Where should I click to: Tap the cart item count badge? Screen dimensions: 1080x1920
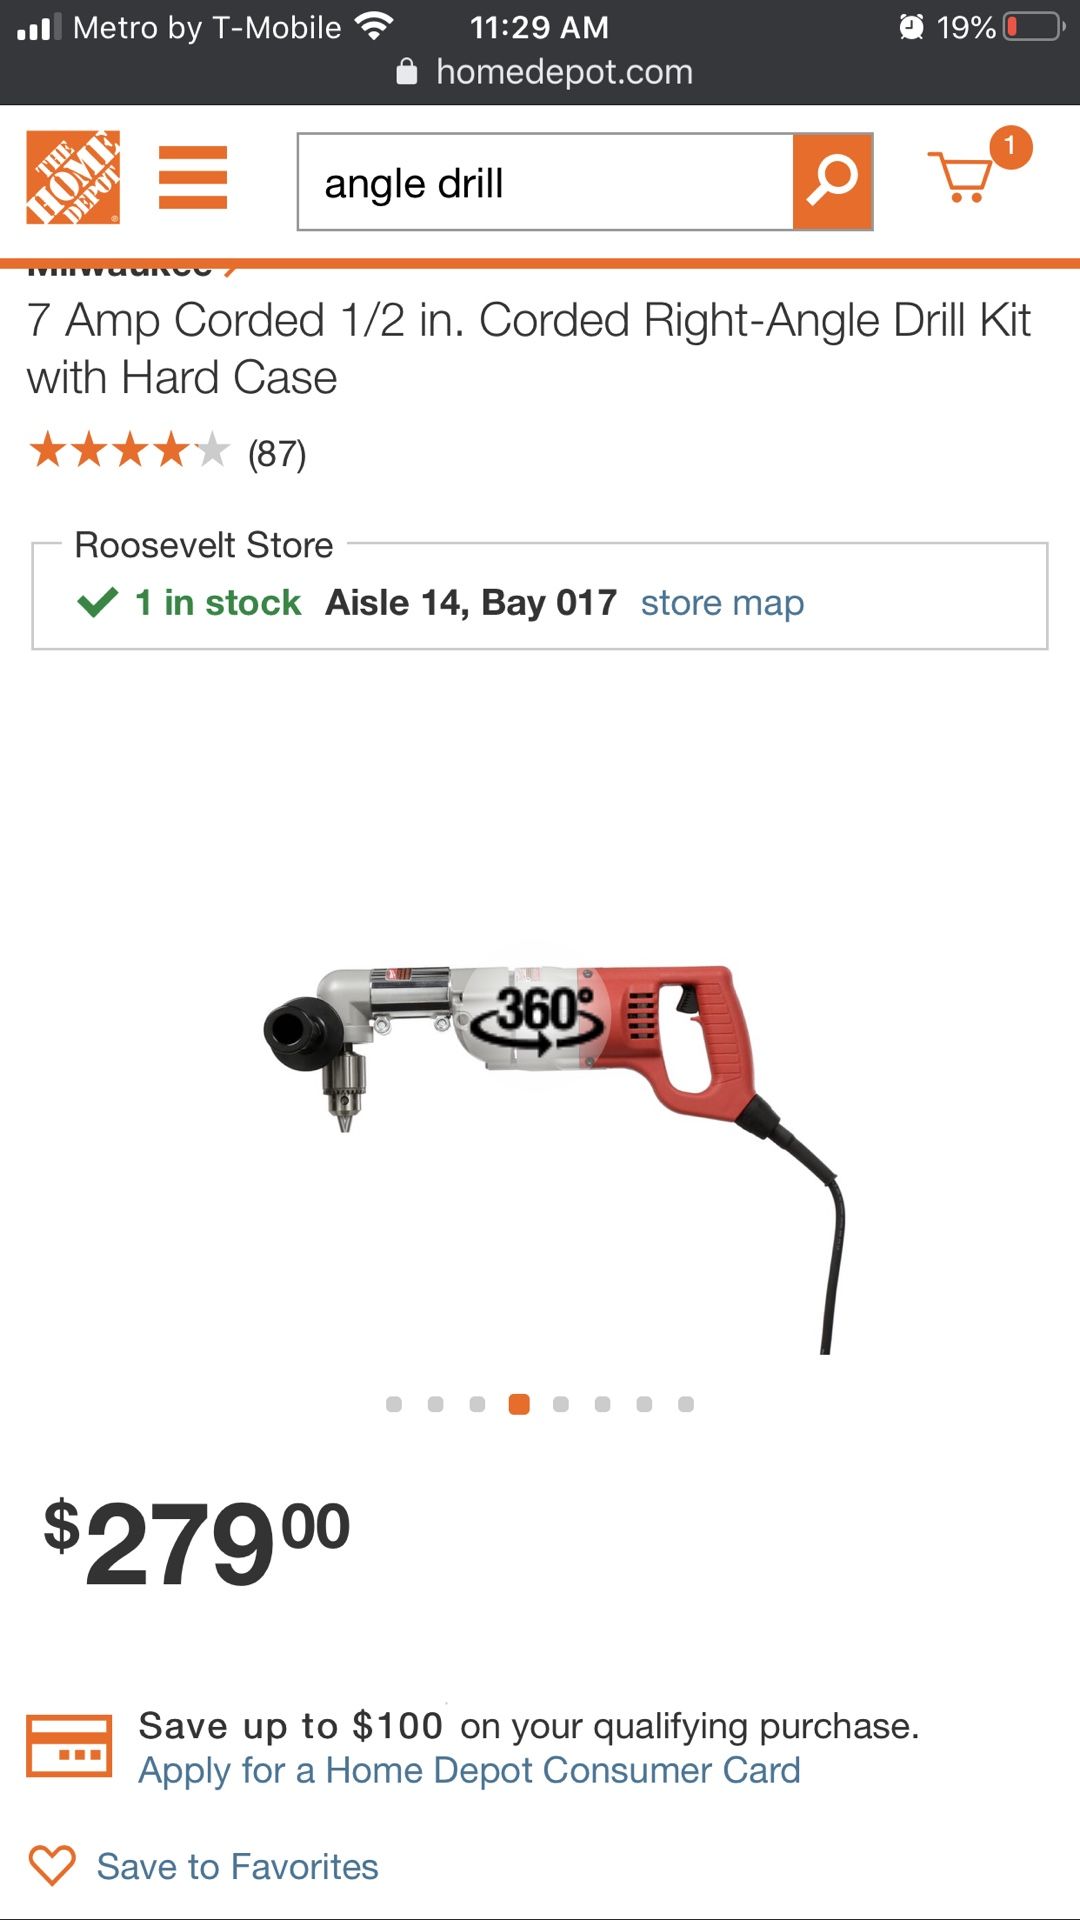[x=1010, y=148]
